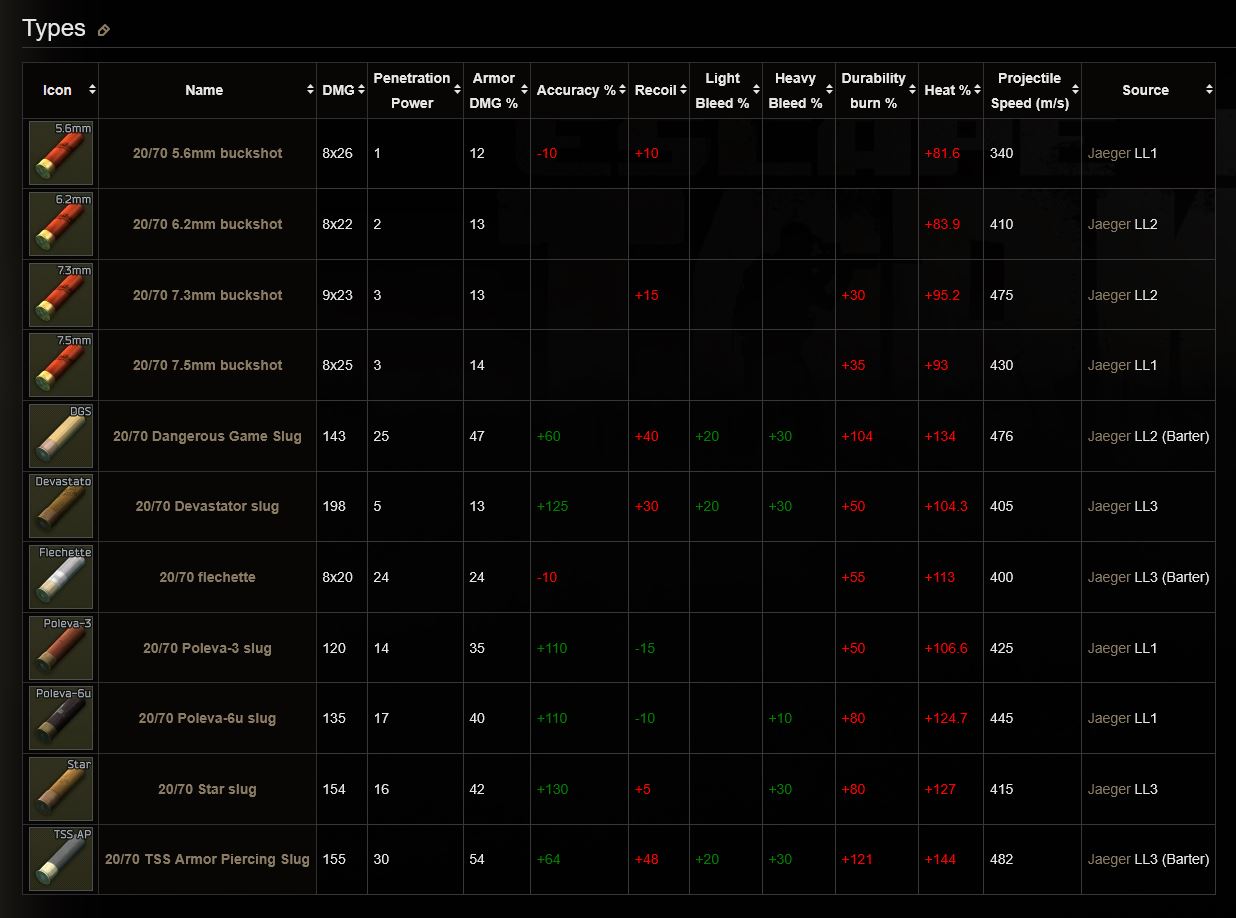Sort by Light Bleed % header

pyautogui.click(x=726, y=90)
